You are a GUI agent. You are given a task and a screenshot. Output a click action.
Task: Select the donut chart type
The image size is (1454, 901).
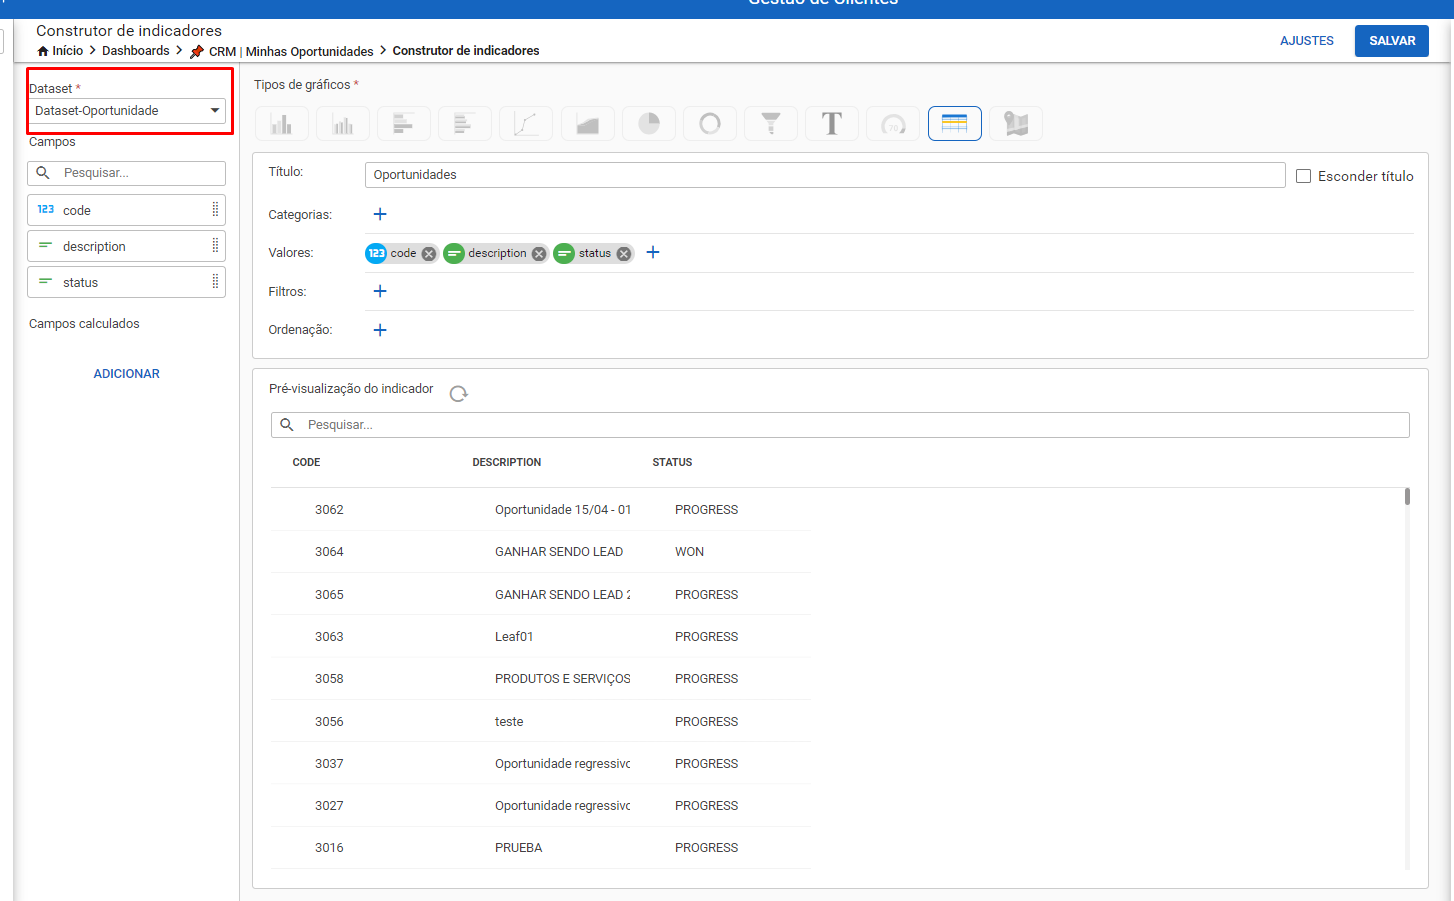pos(710,124)
